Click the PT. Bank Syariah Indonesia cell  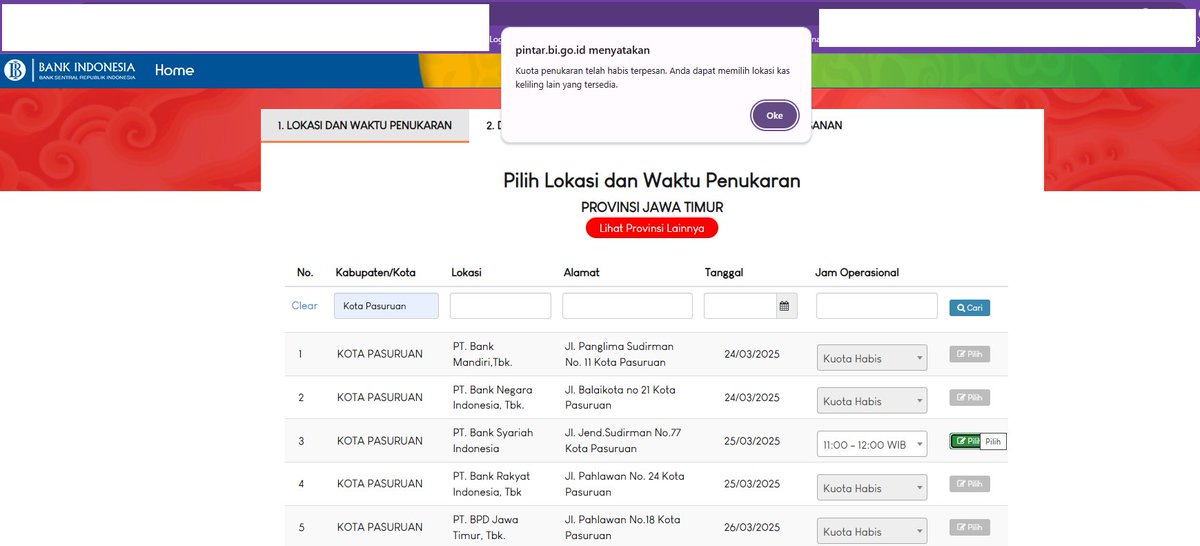(493, 440)
